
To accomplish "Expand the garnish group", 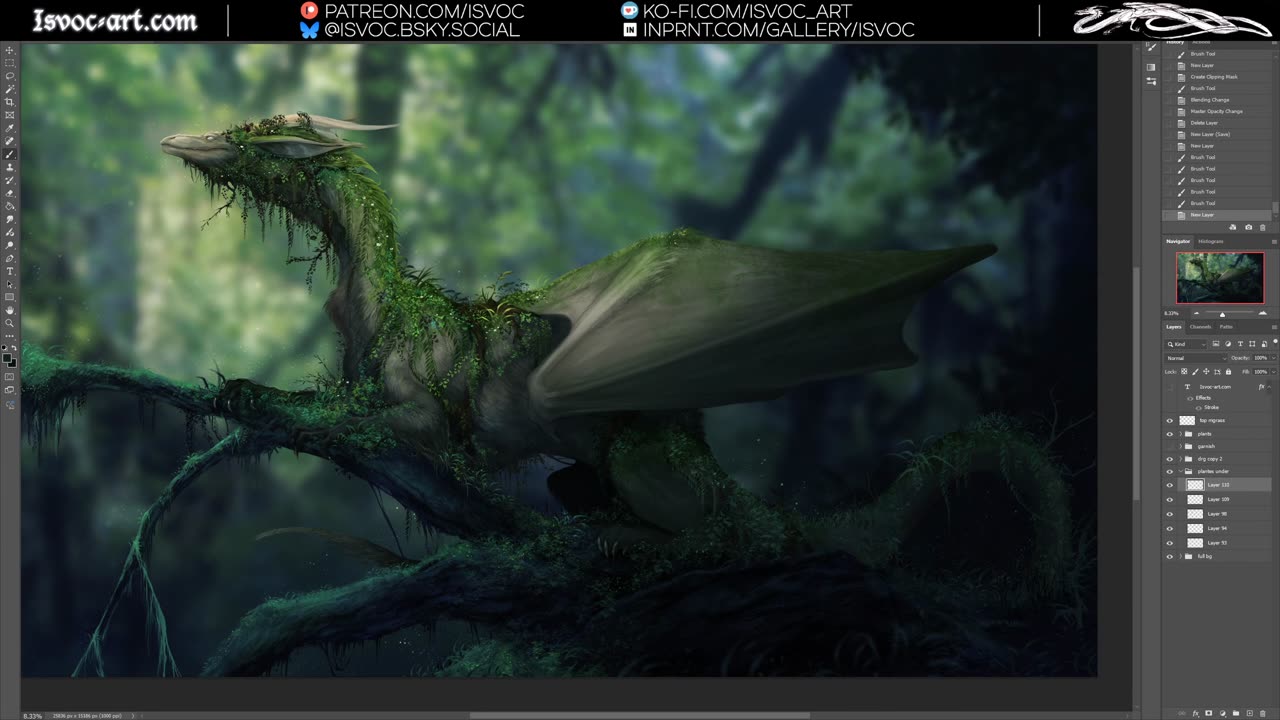I will (x=1181, y=446).
